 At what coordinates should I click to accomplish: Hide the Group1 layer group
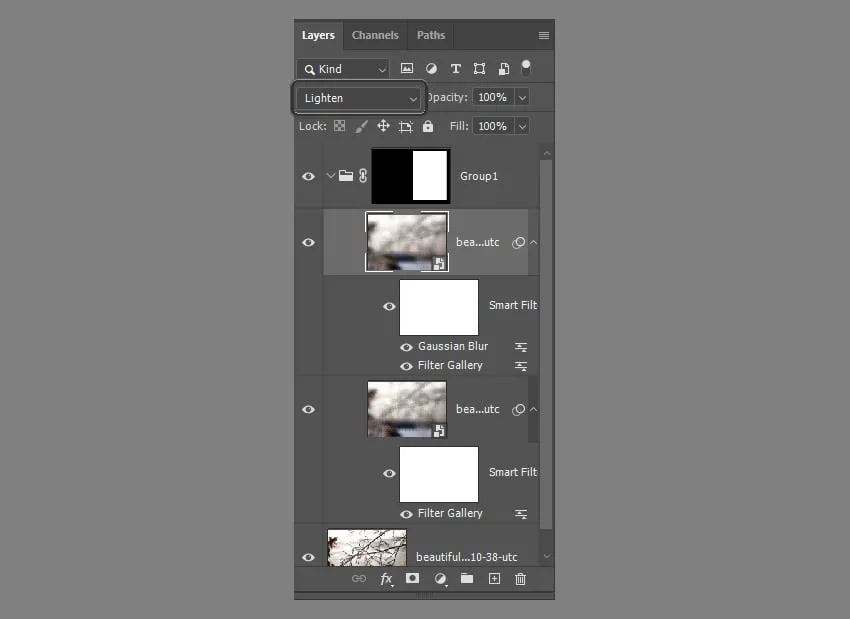(x=308, y=176)
